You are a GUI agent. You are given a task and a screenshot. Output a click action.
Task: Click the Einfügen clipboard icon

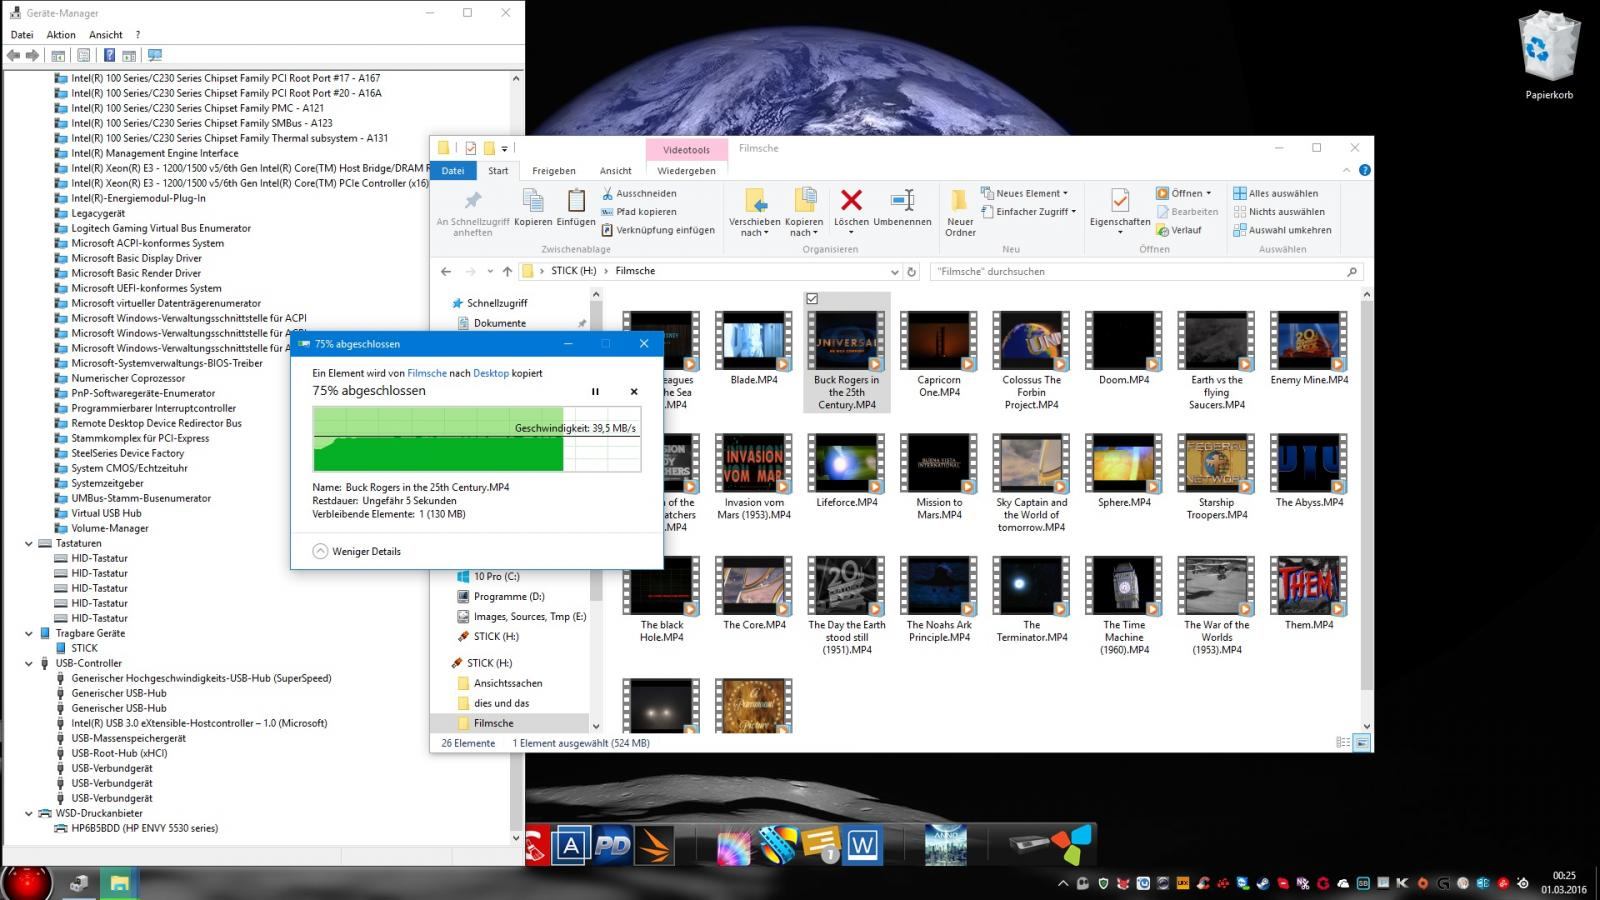[x=576, y=201]
